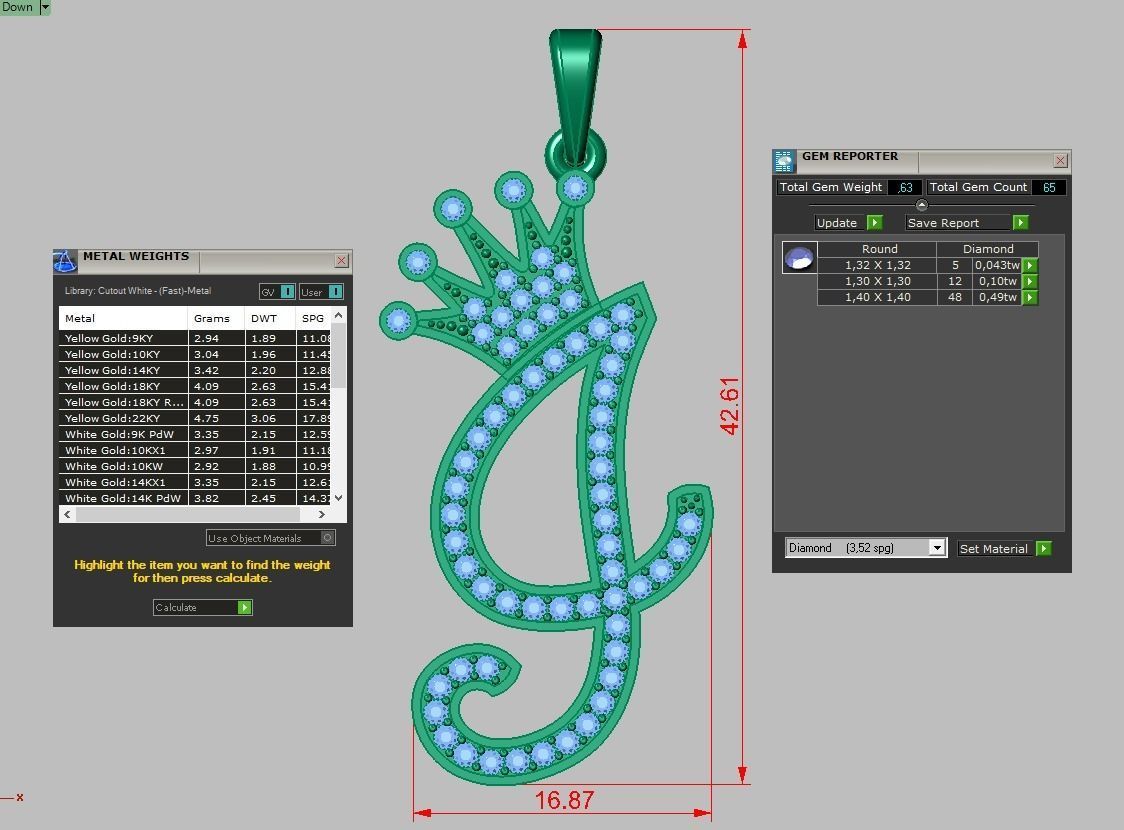Click the Set Material button
The height and width of the screenshot is (830, 1124).
pyautogui.click(x=995, y=549)
